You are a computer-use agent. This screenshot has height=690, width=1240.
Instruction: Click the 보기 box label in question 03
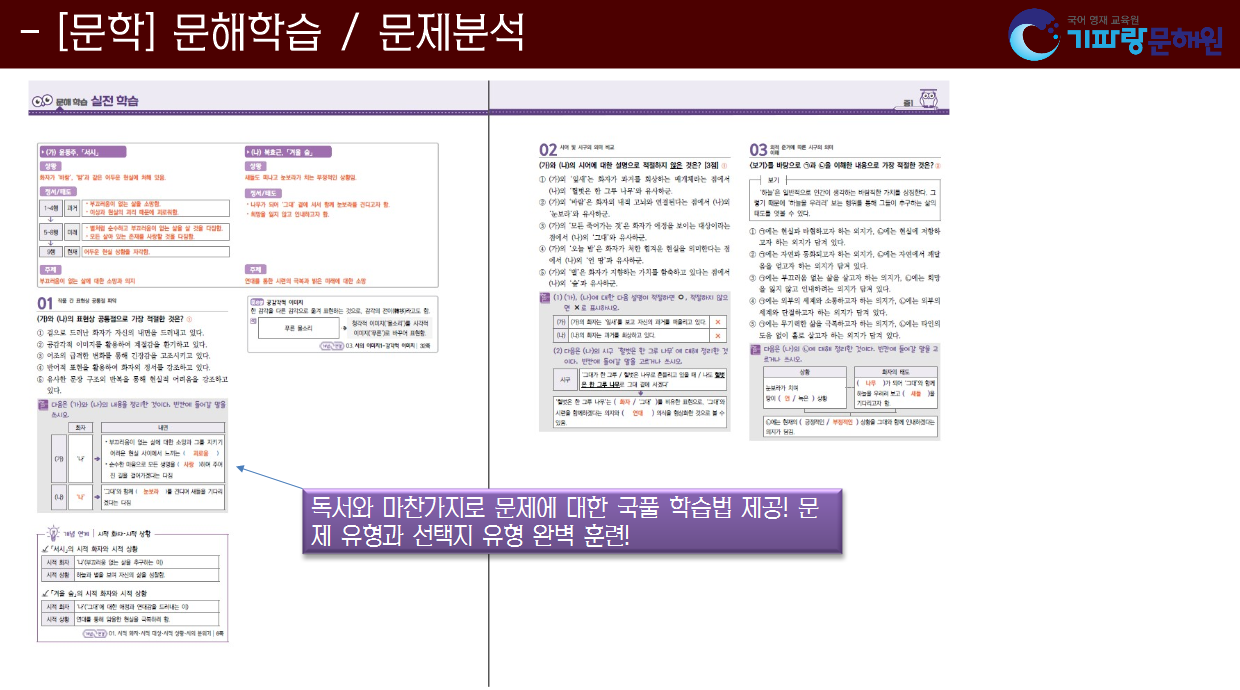(x=772, y=178)
